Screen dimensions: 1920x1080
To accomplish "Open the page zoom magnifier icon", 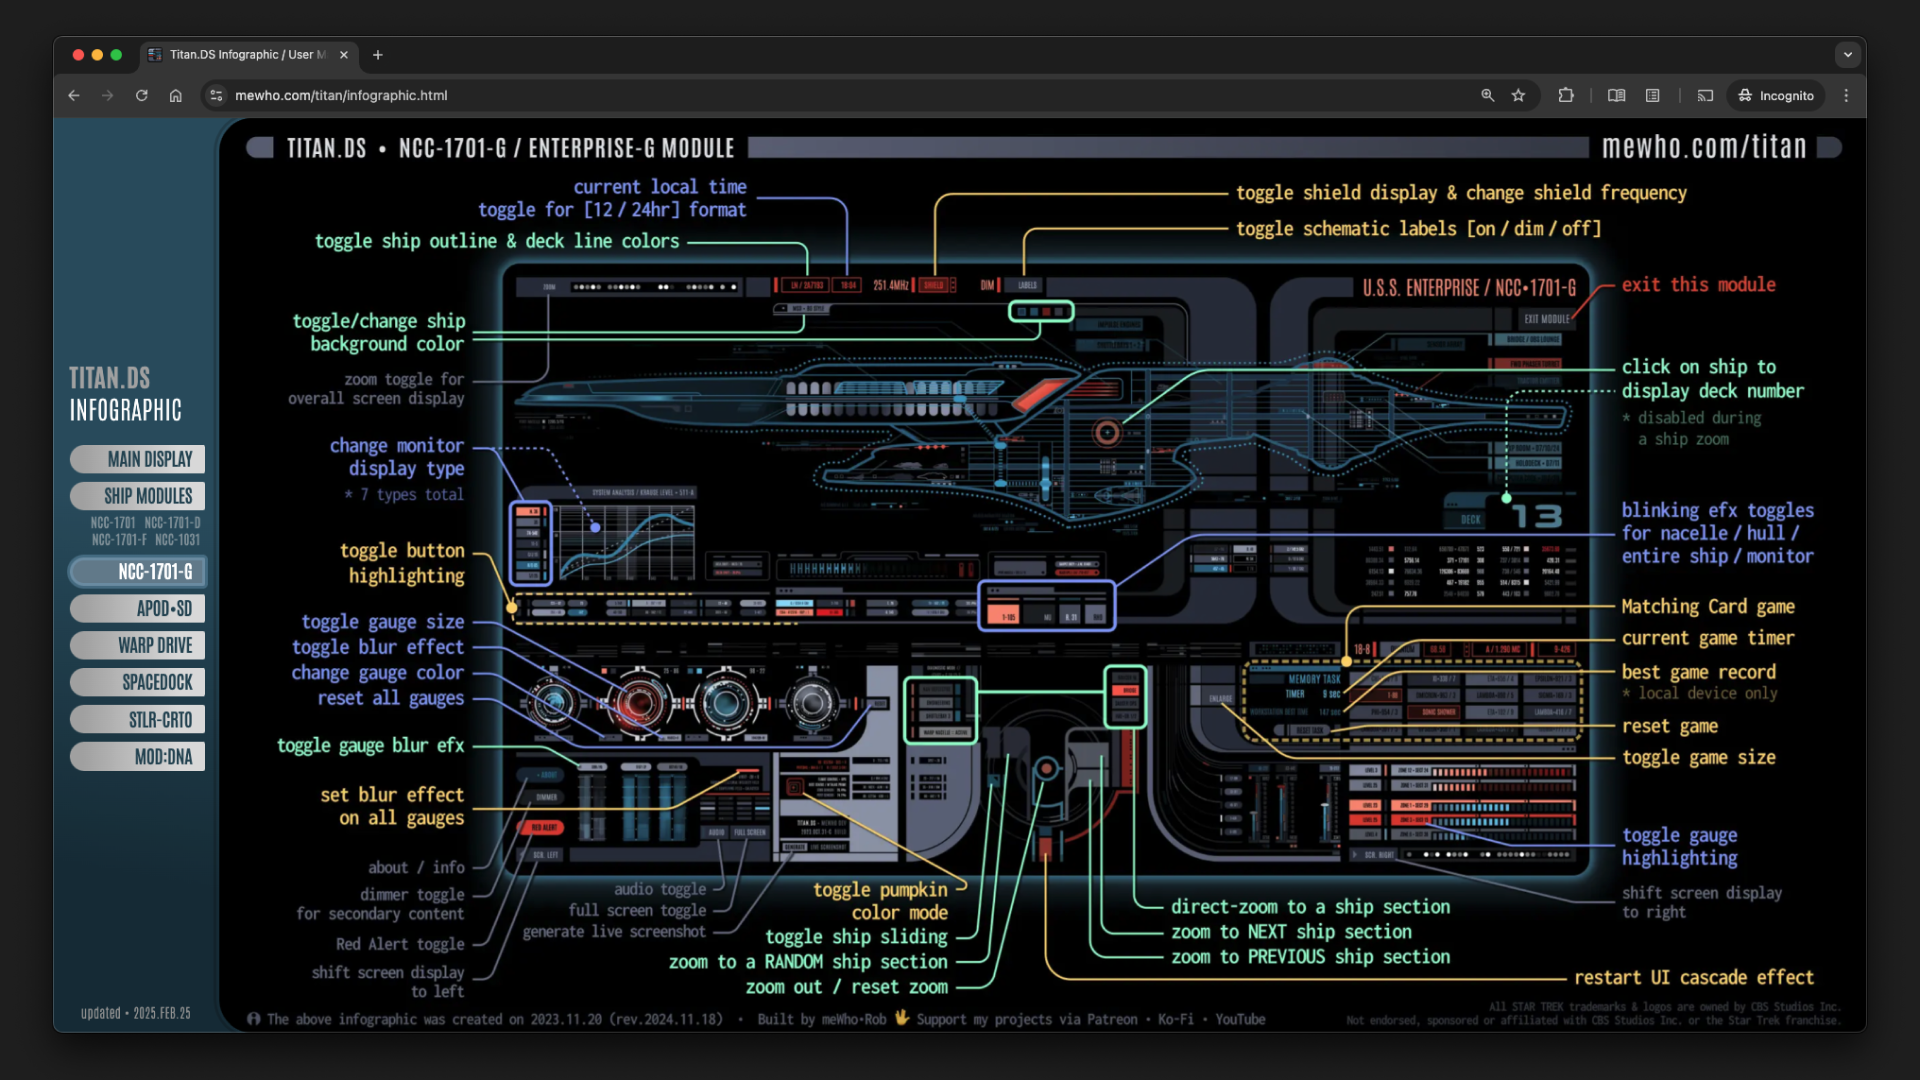I will [x=1488, y=96].
